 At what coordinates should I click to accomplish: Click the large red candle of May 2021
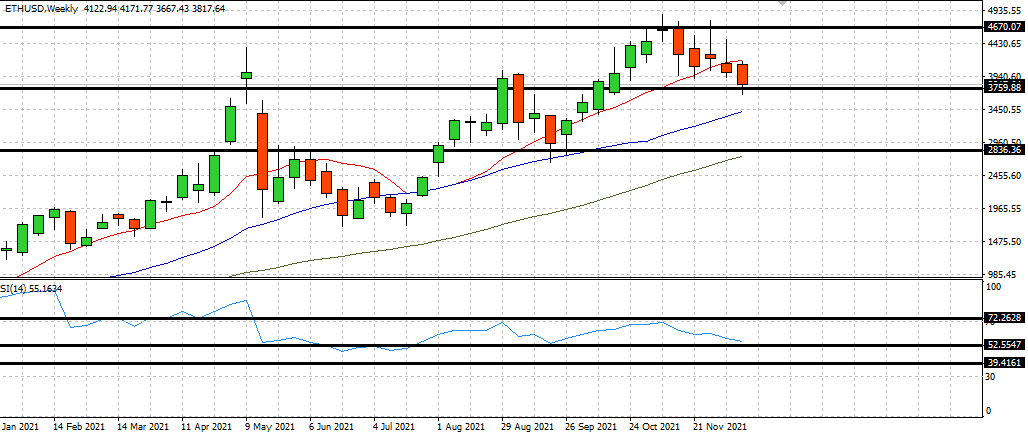(x=262, y=150)
